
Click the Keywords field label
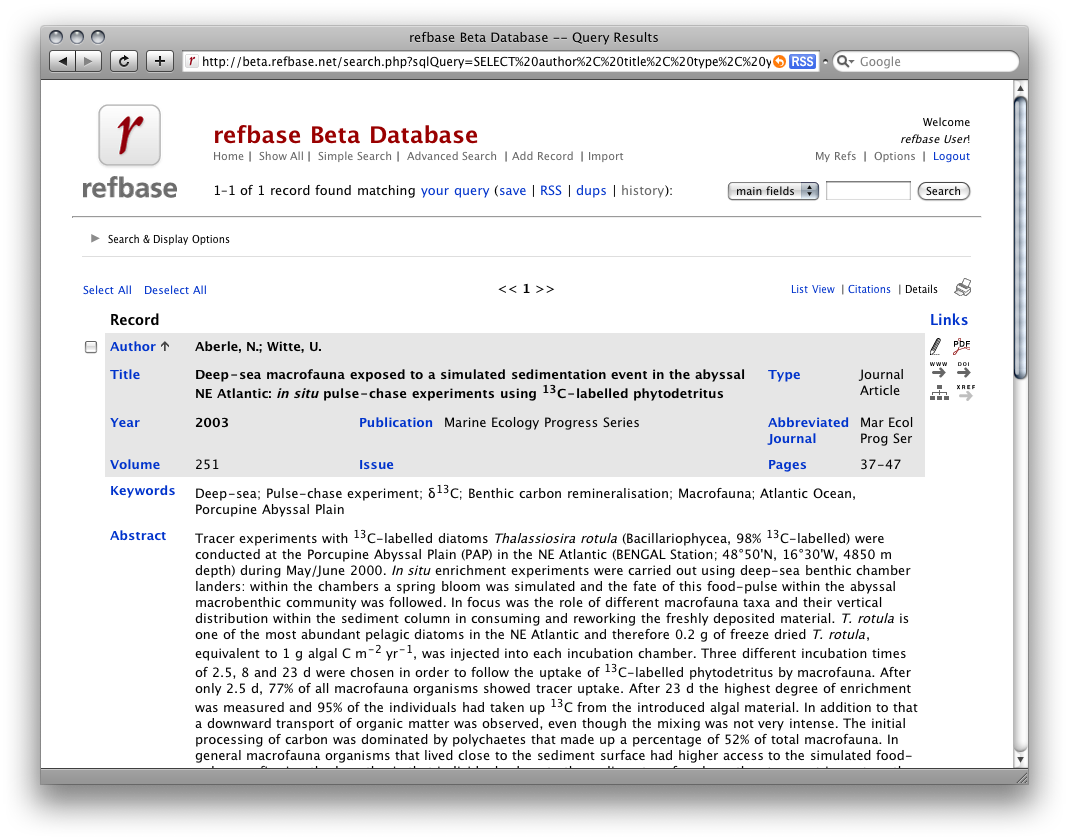(x=142, y=491)
